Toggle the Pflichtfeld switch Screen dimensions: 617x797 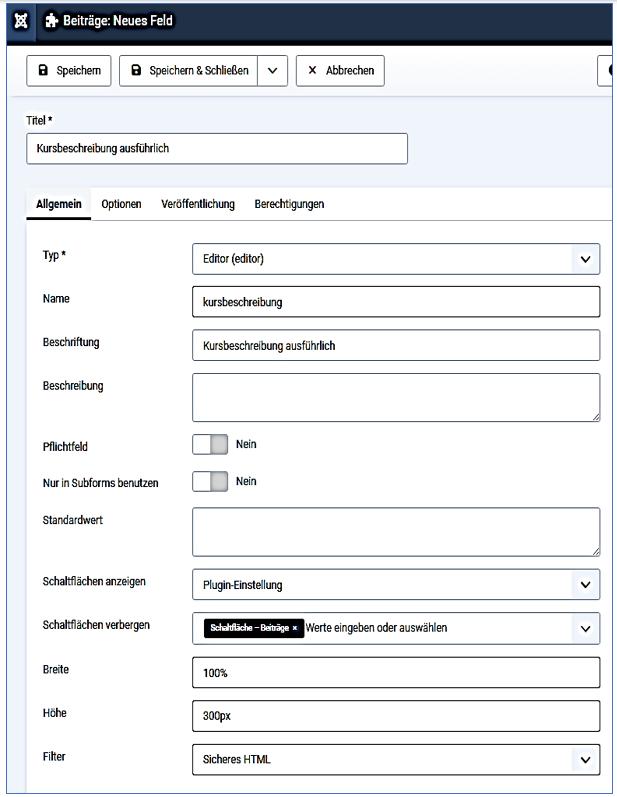point(210,444)
